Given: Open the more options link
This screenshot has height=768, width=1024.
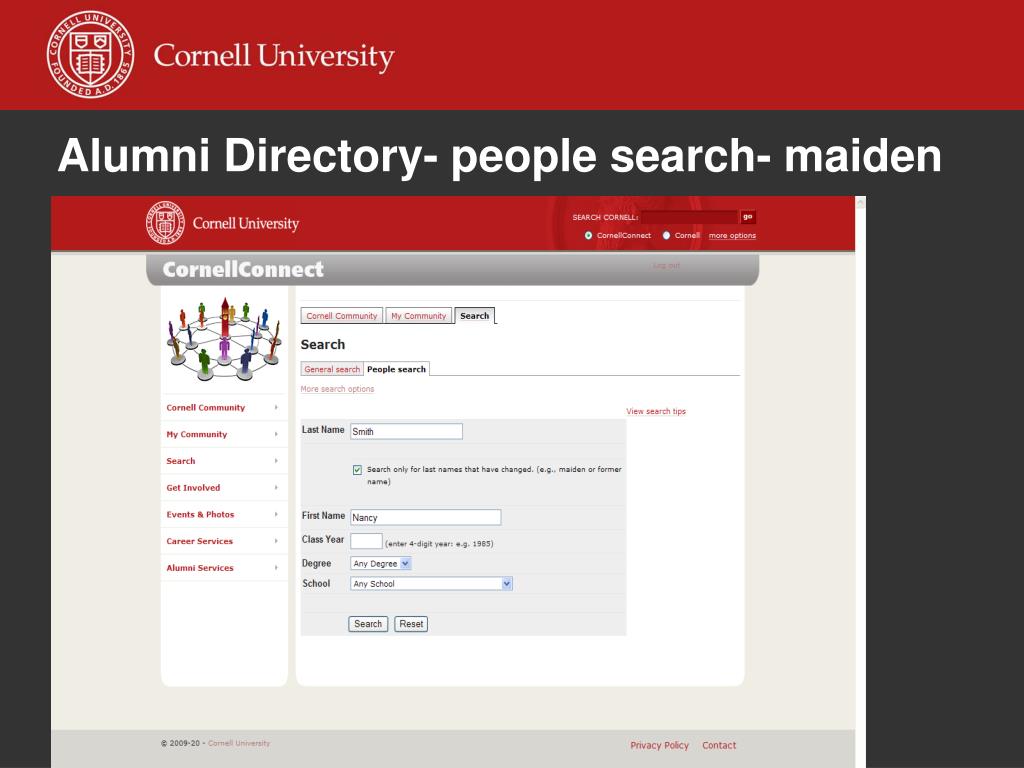Looking at the screenshot, I should pos(732,236).
